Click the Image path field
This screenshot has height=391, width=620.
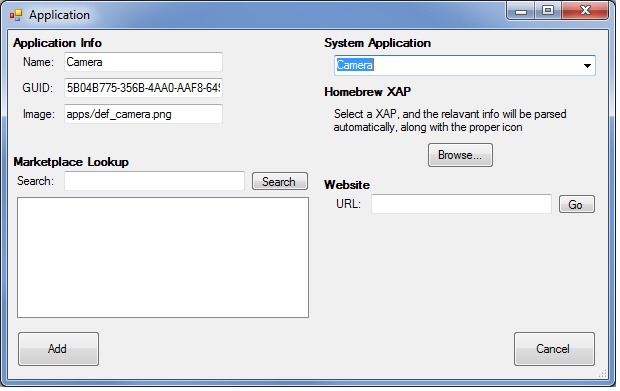(x=143, y=114)
